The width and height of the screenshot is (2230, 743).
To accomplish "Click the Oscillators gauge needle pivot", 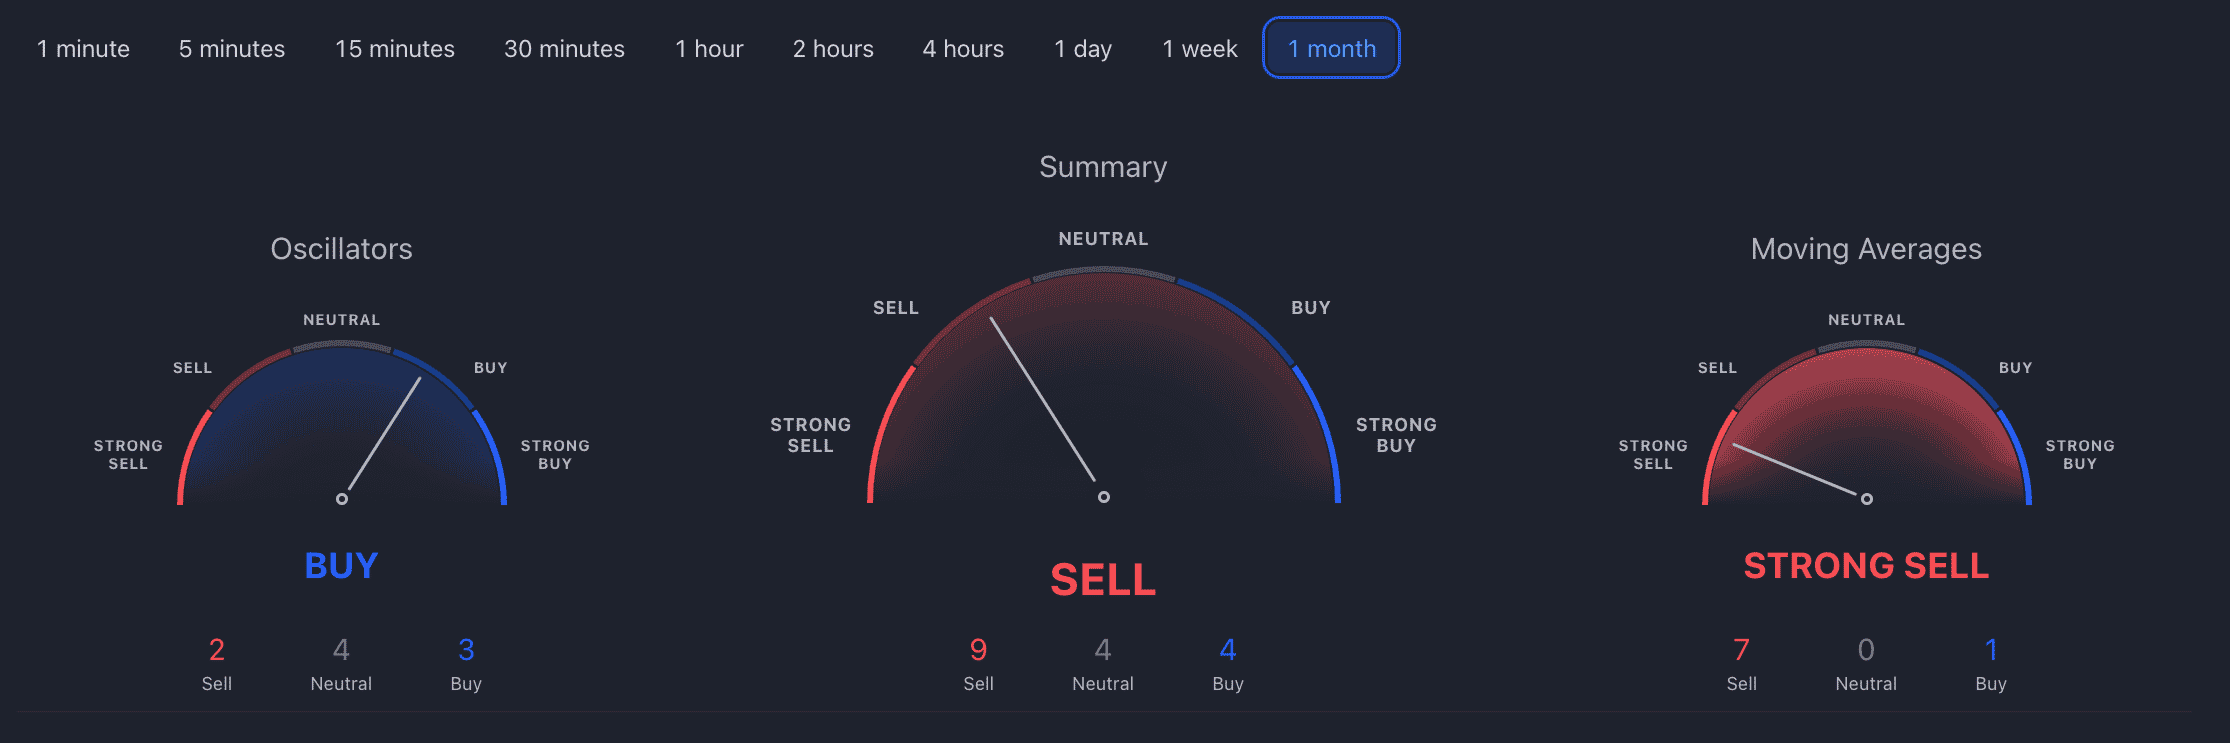I will (x=342, y=498).
